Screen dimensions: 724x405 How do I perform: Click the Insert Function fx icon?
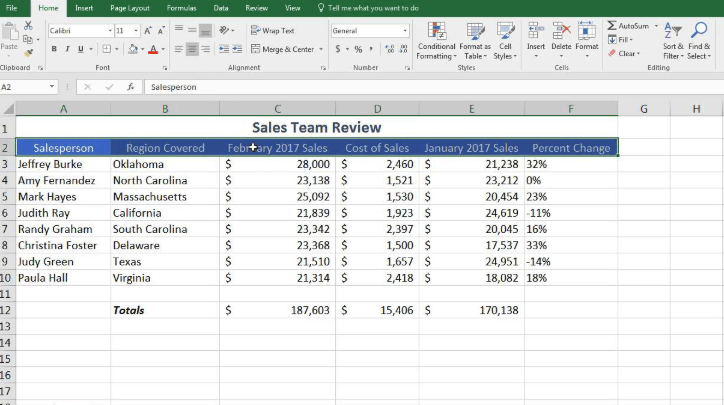[130, 87]
